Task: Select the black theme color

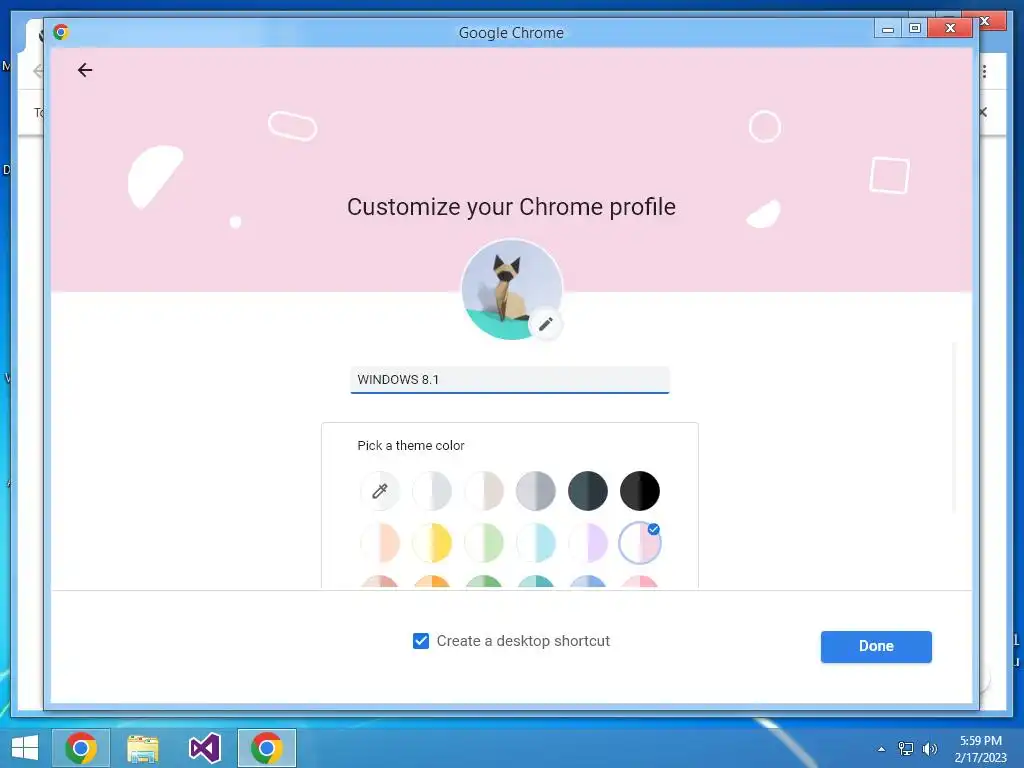Action: coord(640,490)
